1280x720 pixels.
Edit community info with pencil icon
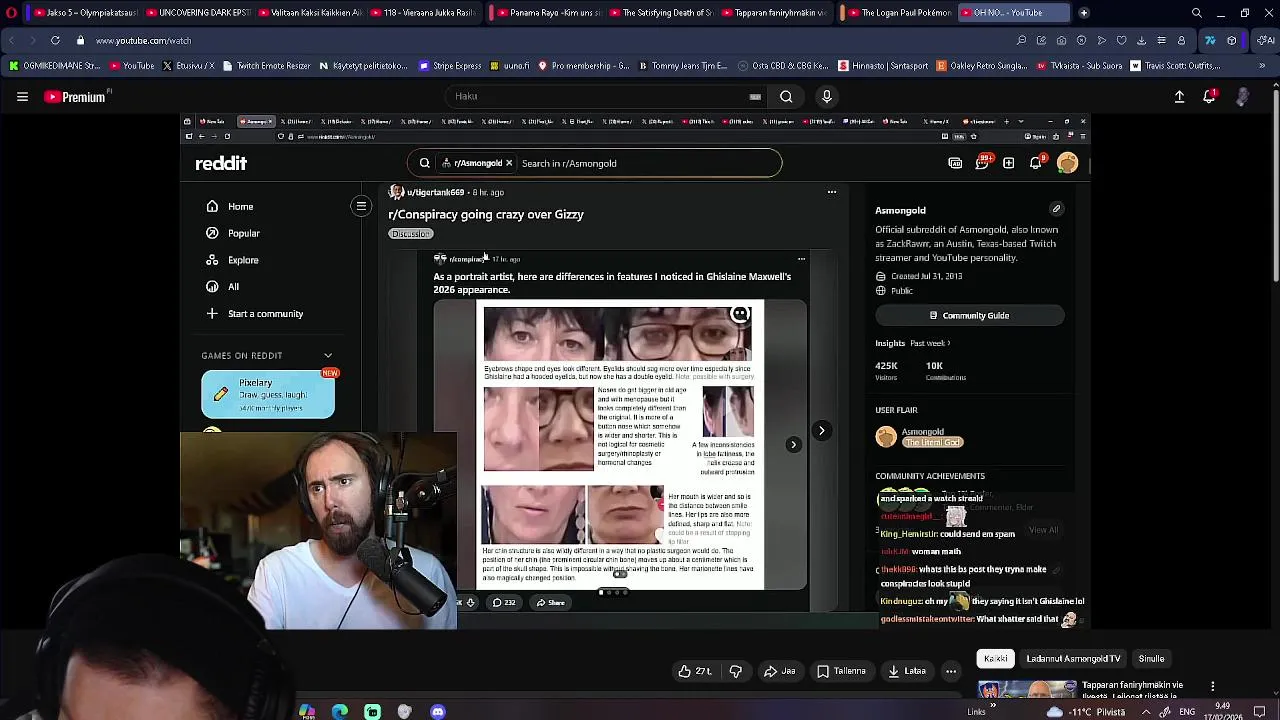click(x=1056, y=209)
